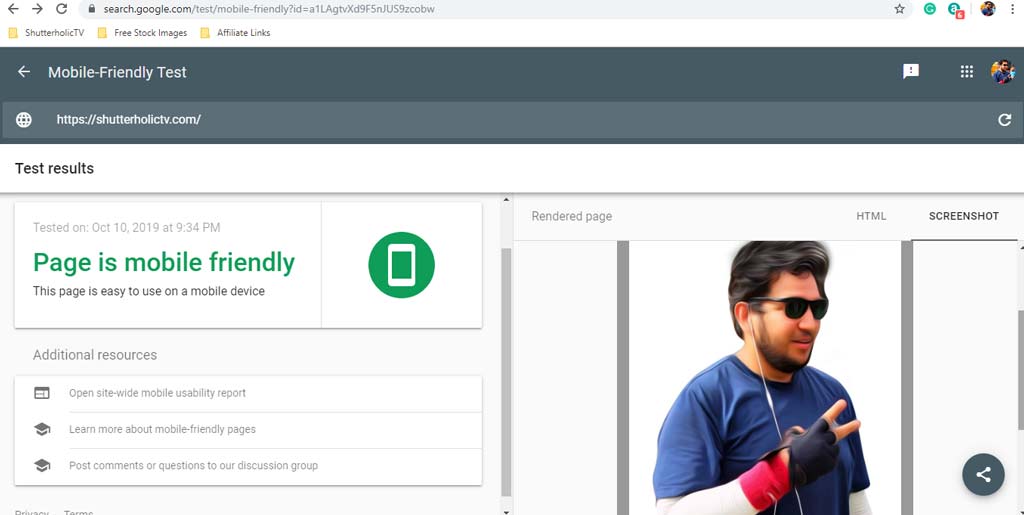Click the send feedback icon in header
This screenshot has width=1024, height=515.
point(911,72)
